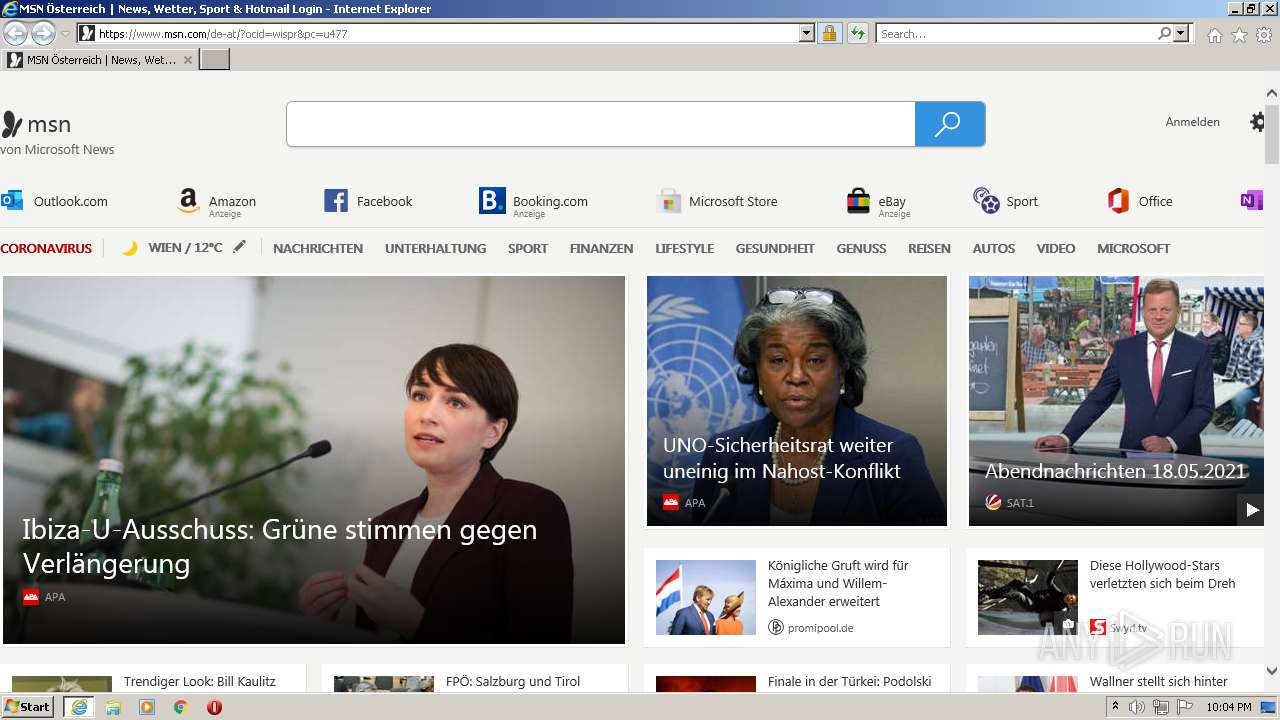Open the Booking.com shortcut
Viewport: 1280px width, 720px height.
(x=533, y=202)
